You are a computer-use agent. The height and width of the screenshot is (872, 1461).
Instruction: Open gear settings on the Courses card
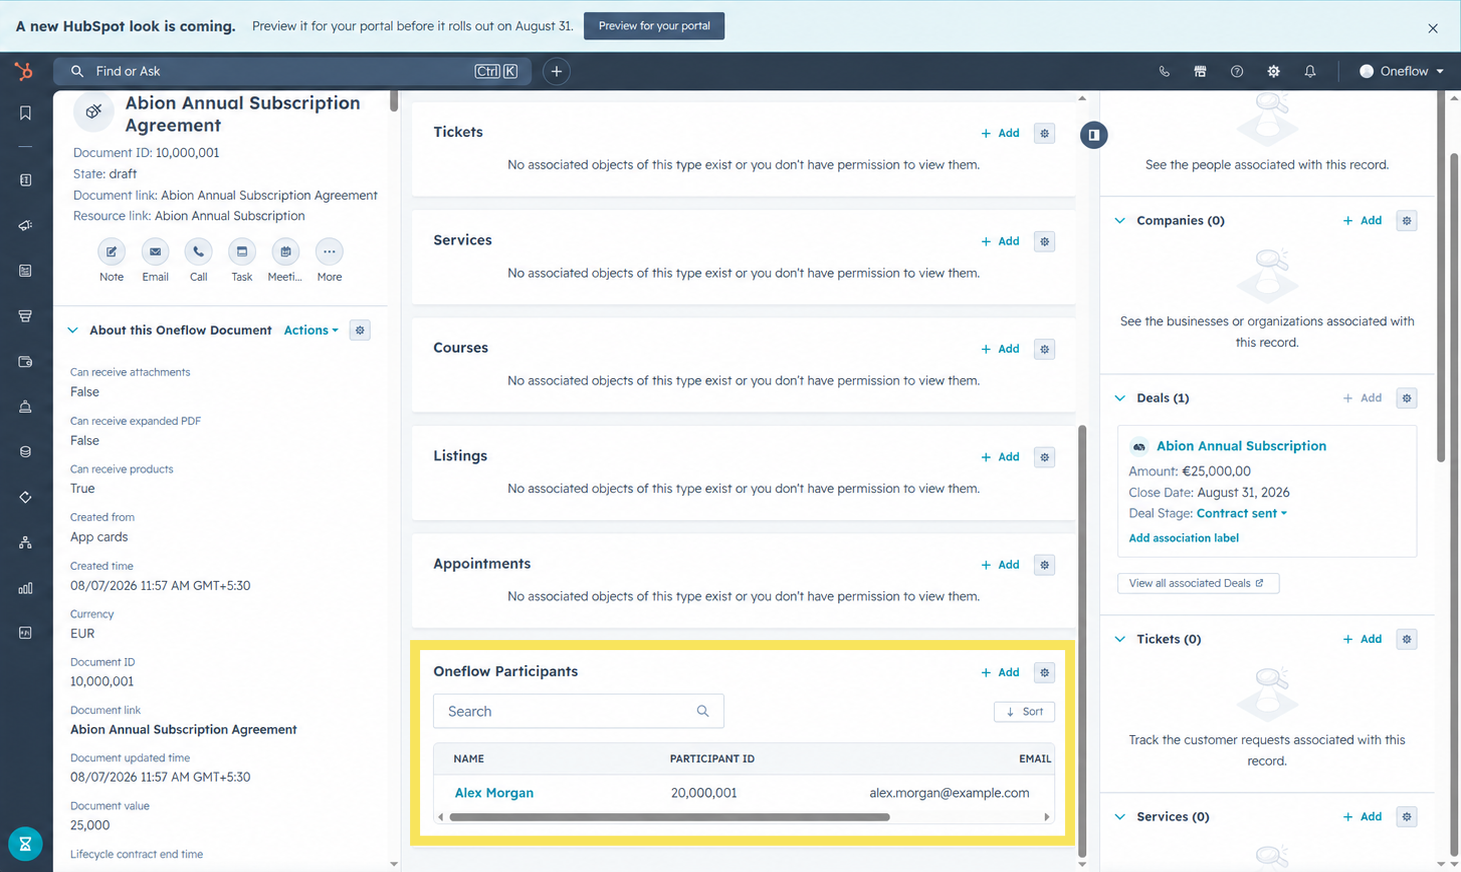[1044, 349]
